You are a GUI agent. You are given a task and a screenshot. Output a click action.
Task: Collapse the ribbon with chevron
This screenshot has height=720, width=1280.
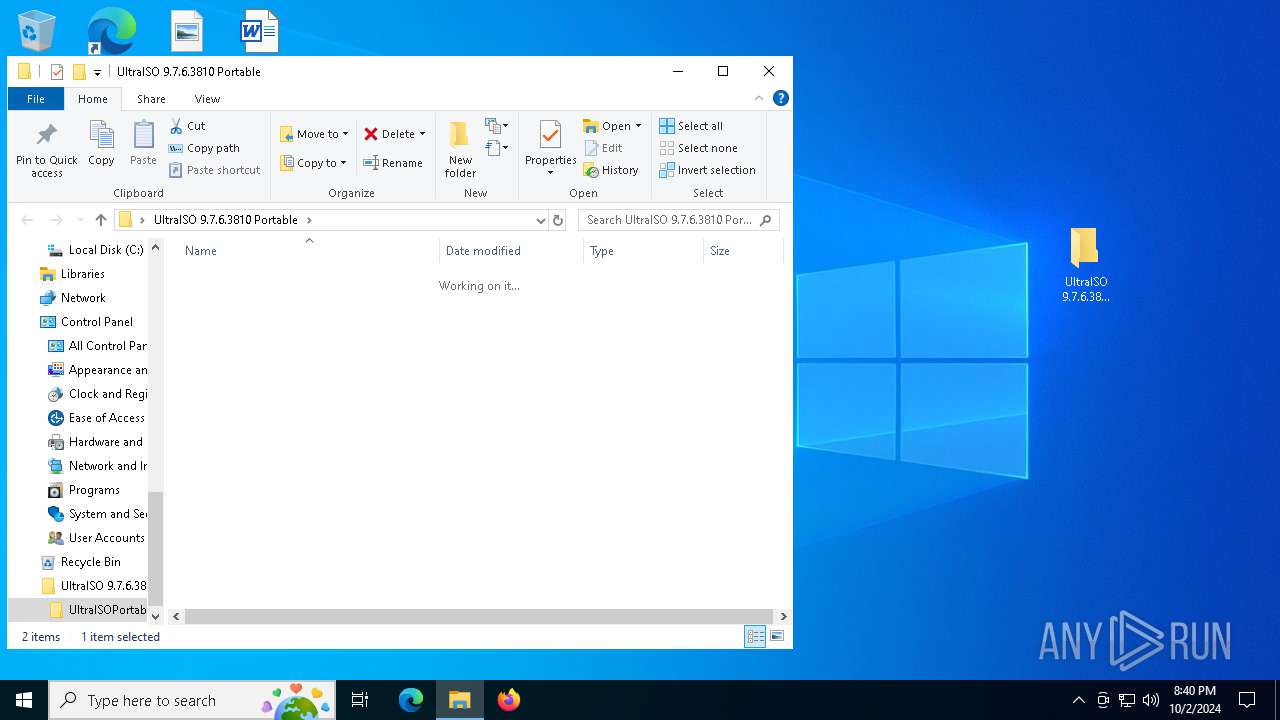click(759, 98)
